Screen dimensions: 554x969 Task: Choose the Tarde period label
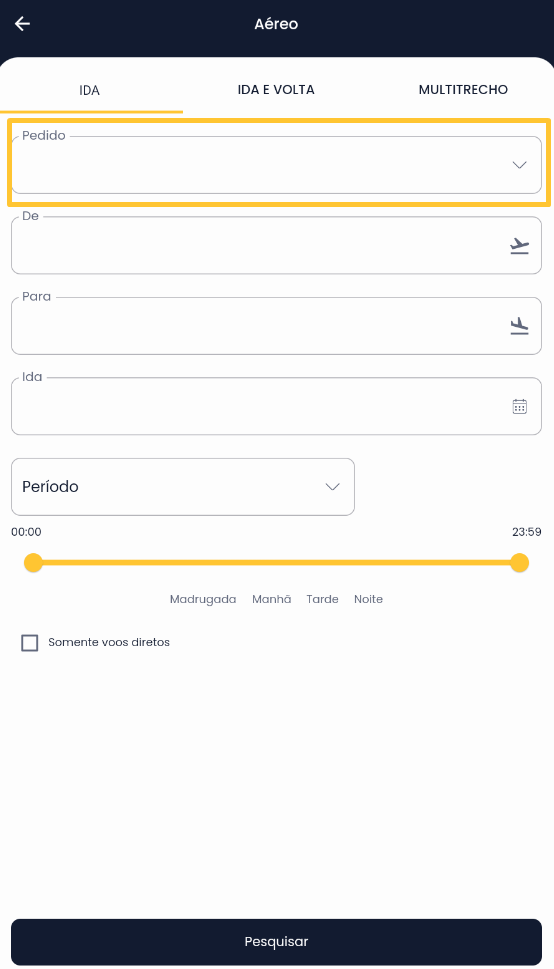coord(322,599)
